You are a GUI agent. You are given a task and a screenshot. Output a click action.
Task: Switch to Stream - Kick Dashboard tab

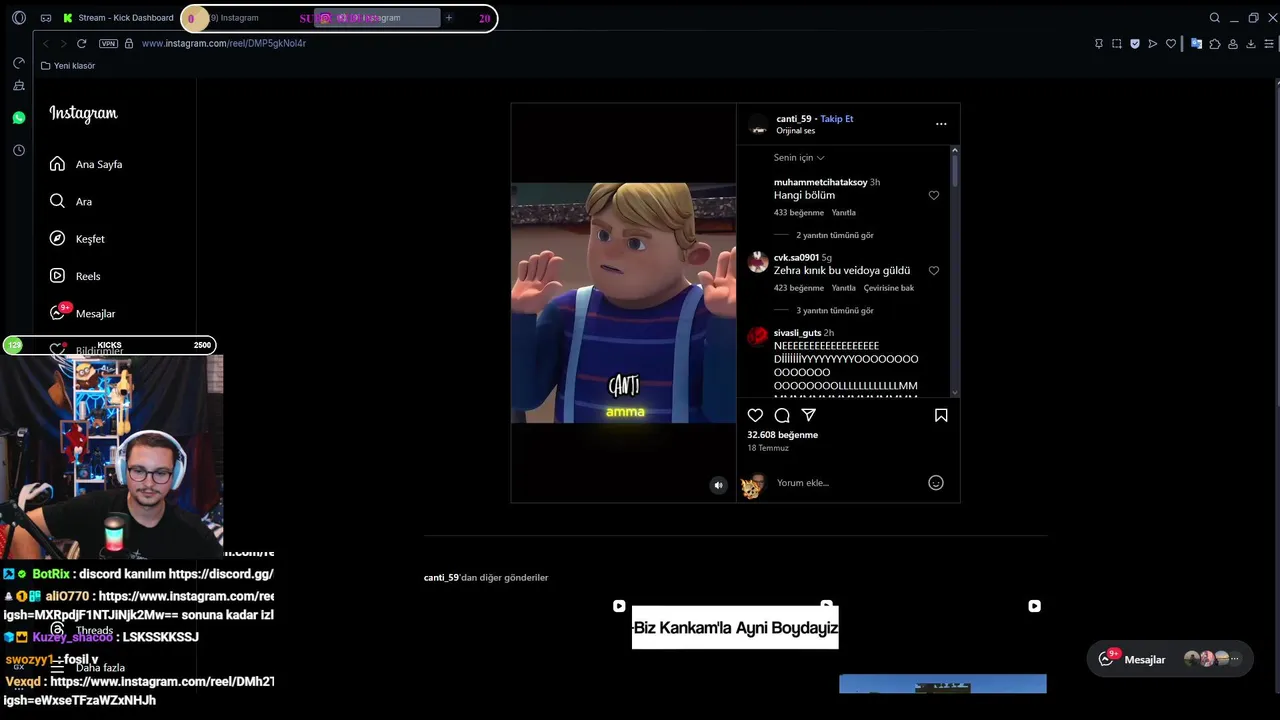point(118,18)
